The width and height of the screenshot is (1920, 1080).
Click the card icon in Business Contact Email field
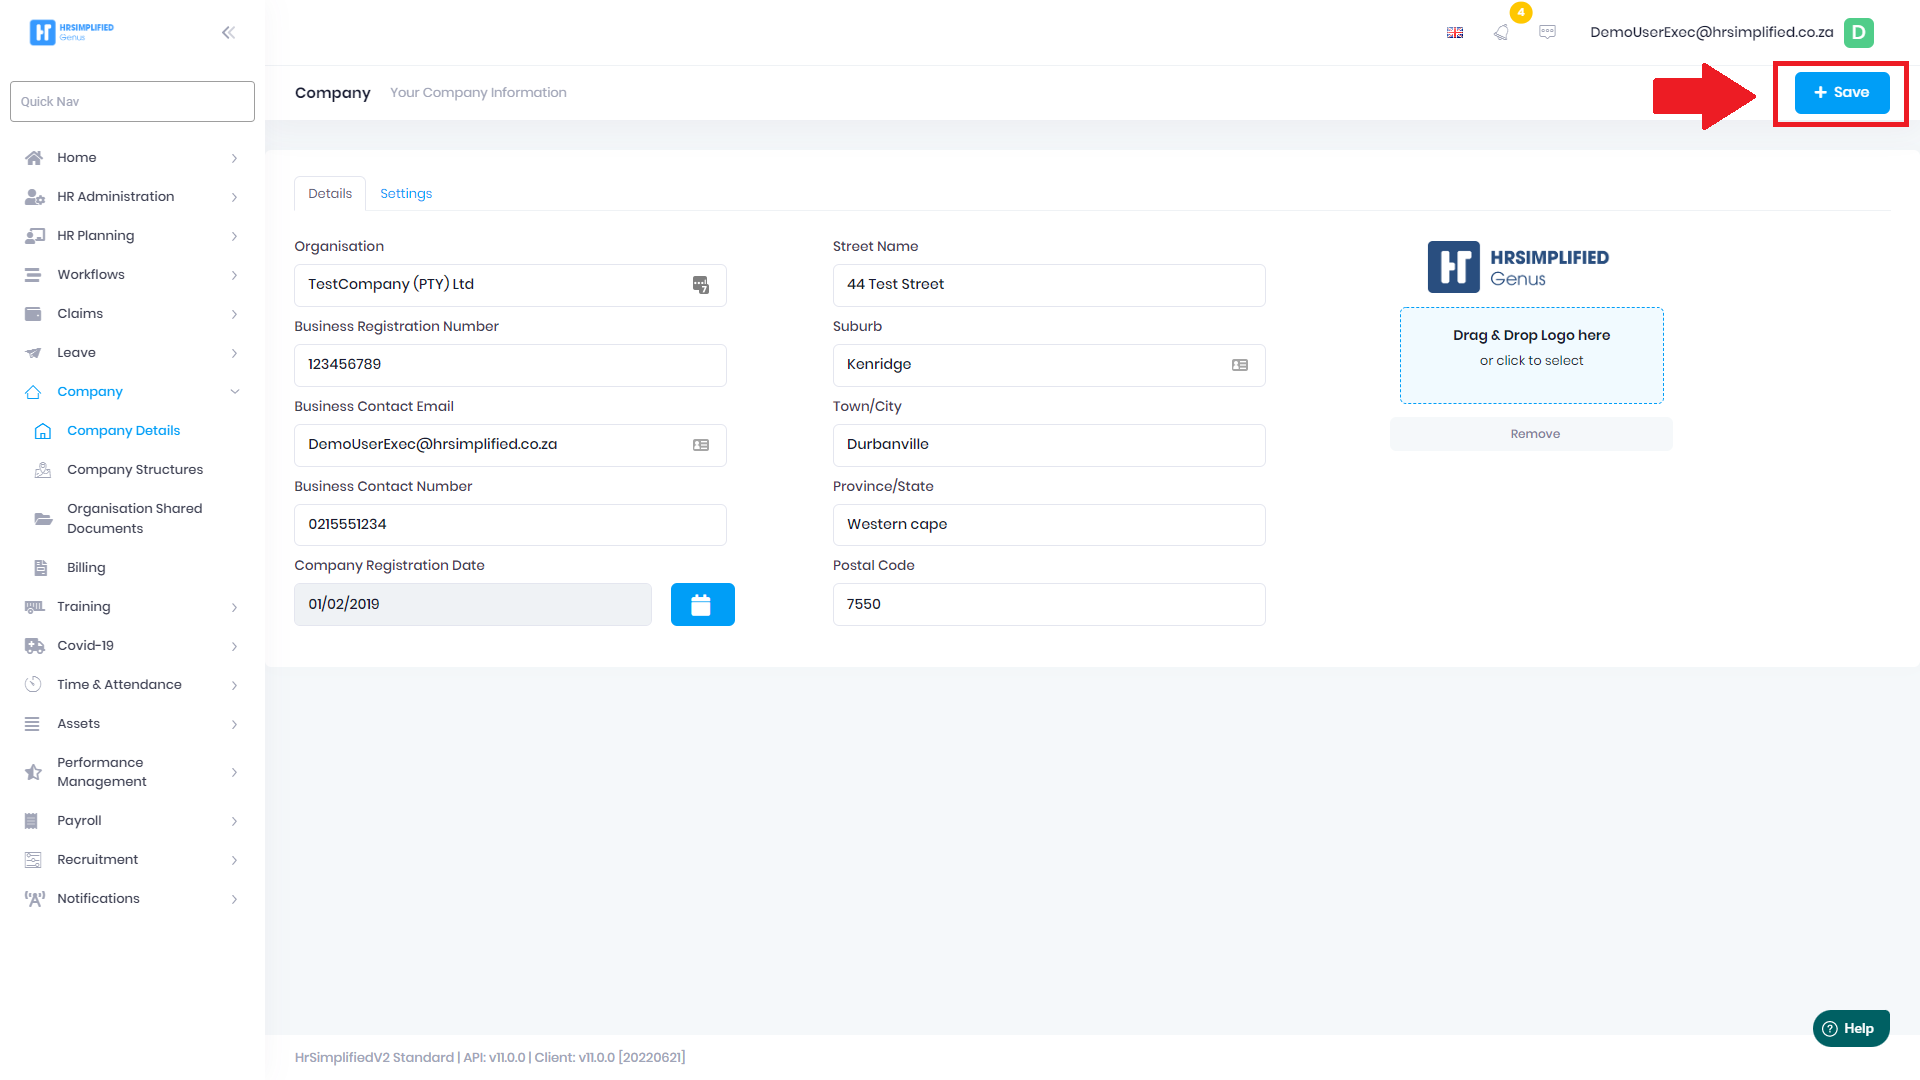701,445
